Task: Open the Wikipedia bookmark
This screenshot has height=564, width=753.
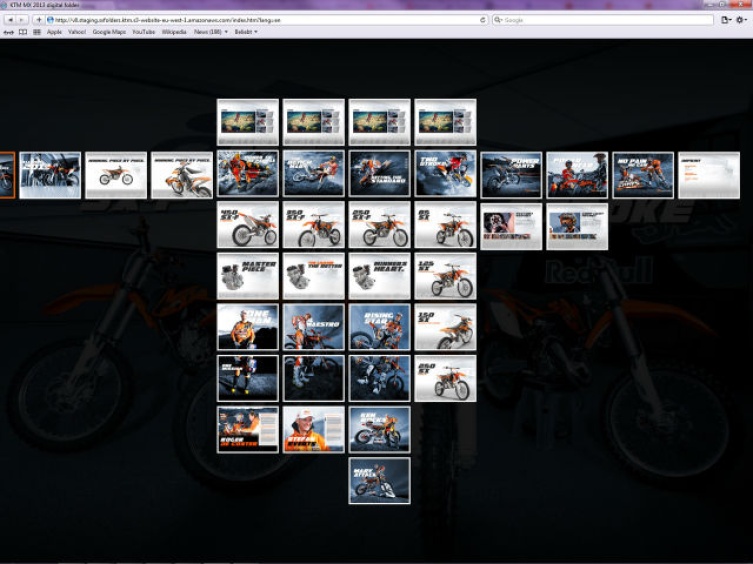Action: coord(174,32)
